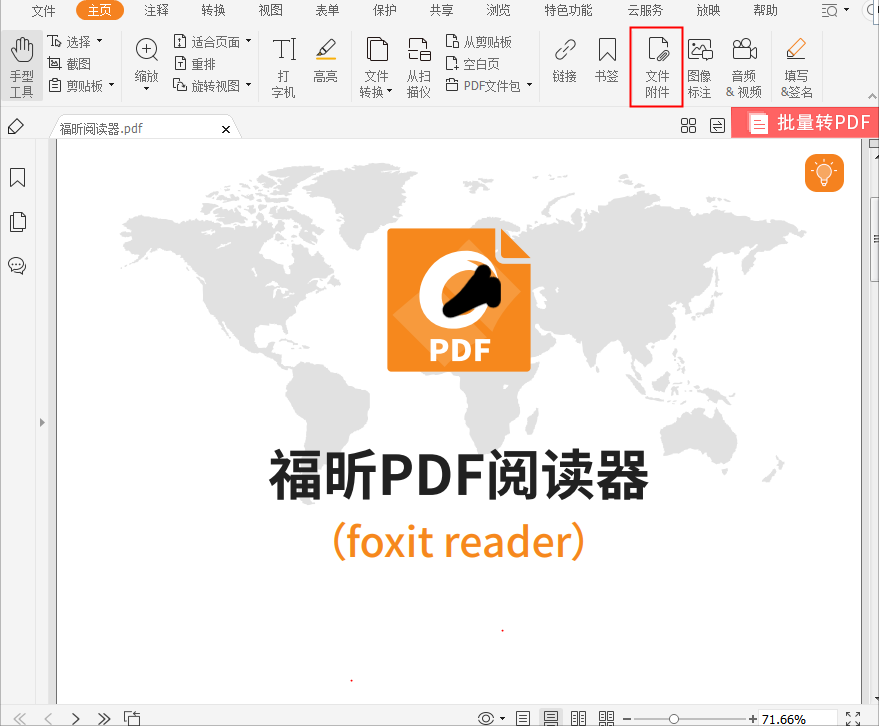Image resolution: width=879 pixels, height=726 pixels.
Task: Expand the Clipboard (剪贴板) dropdown arrow
Action: tap(112, 85)
